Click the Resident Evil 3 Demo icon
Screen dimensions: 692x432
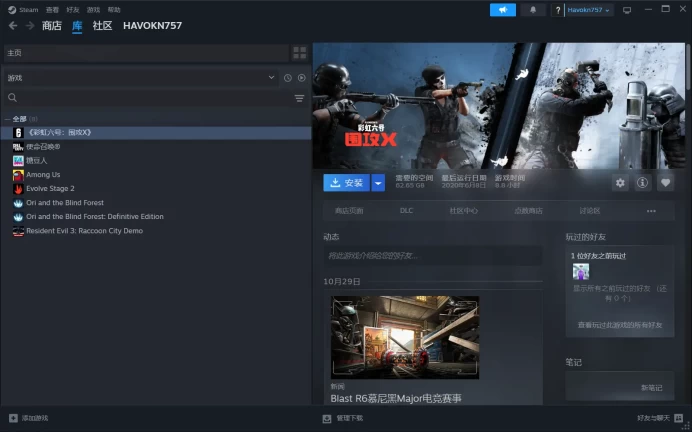[x=18, y=231]
